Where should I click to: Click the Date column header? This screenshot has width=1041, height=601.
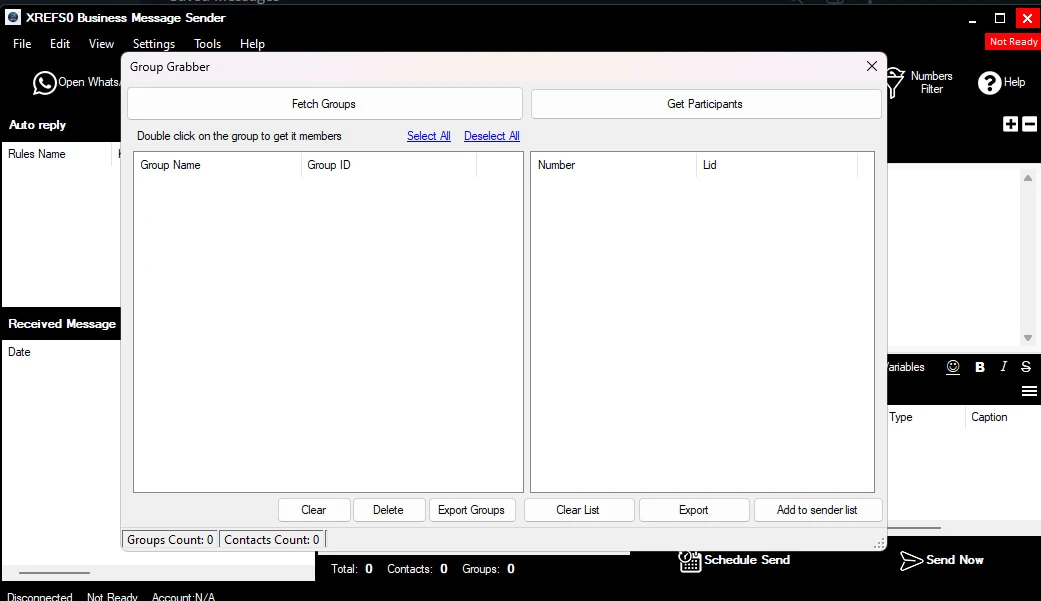click(19, 352)
